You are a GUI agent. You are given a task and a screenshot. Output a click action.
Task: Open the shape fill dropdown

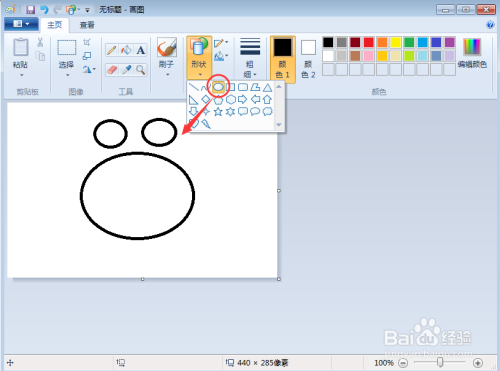(x=221, y=56)
